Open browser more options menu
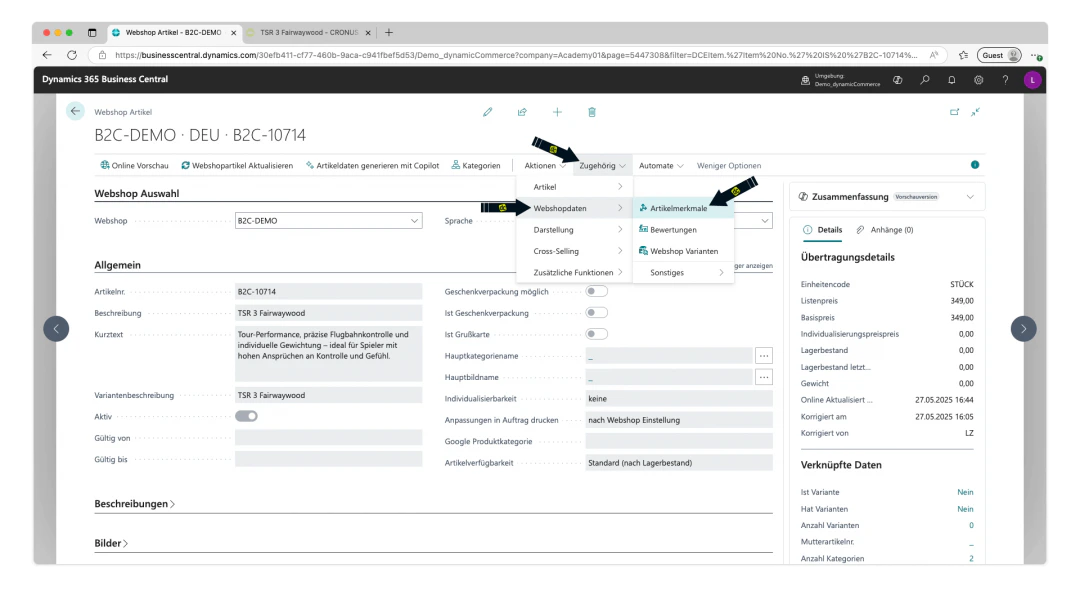Screen dimensions: 1080x608 point(1036,55)
